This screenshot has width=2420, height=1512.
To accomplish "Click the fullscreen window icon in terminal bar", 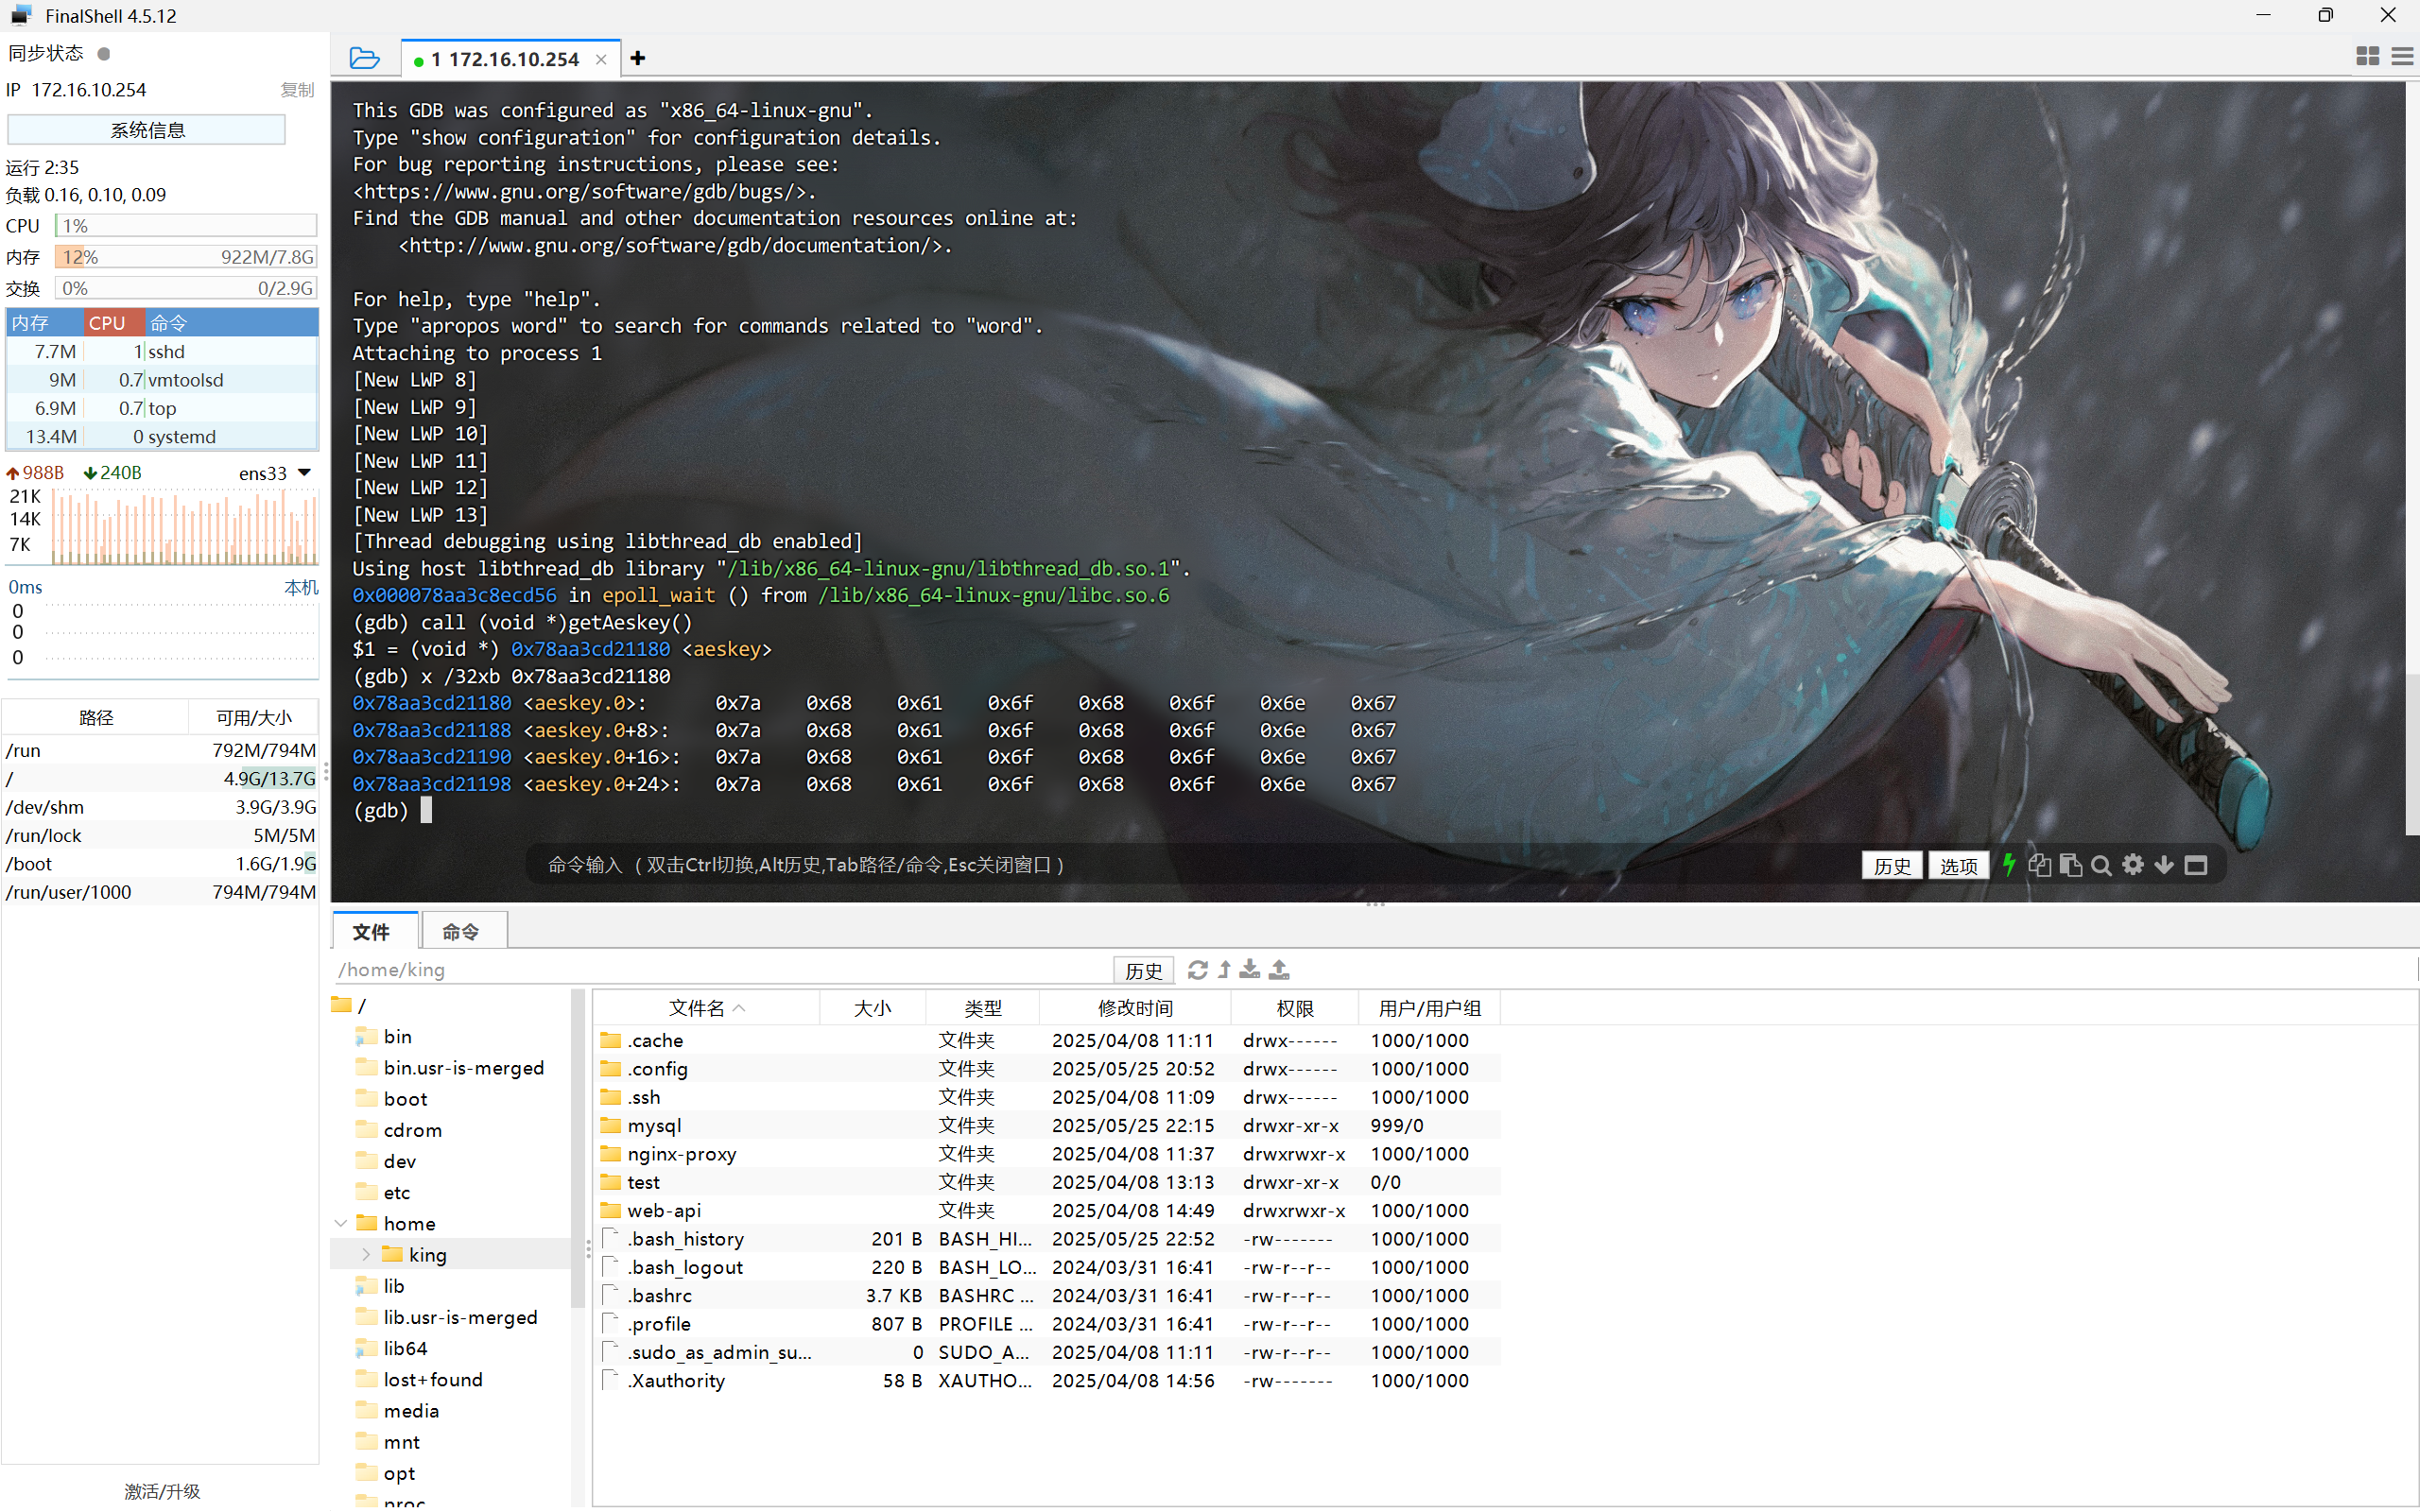I will point(2195,865).
